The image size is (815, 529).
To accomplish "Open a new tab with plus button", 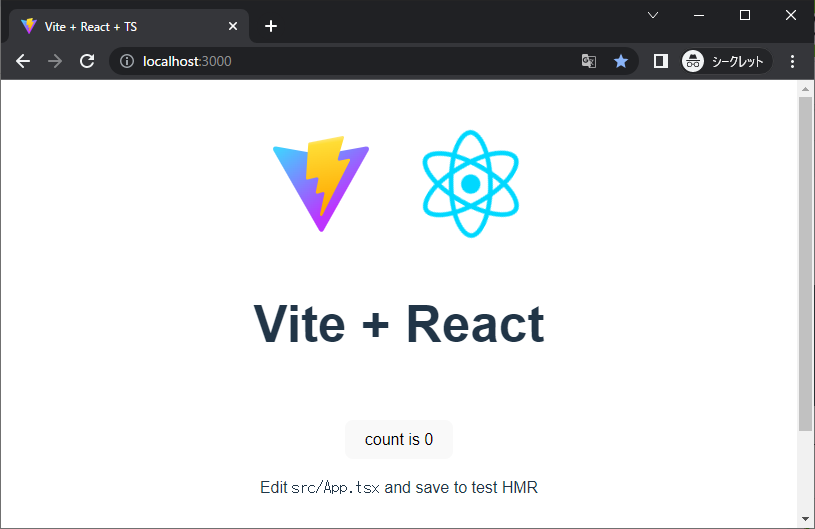I will click(271, 26).
